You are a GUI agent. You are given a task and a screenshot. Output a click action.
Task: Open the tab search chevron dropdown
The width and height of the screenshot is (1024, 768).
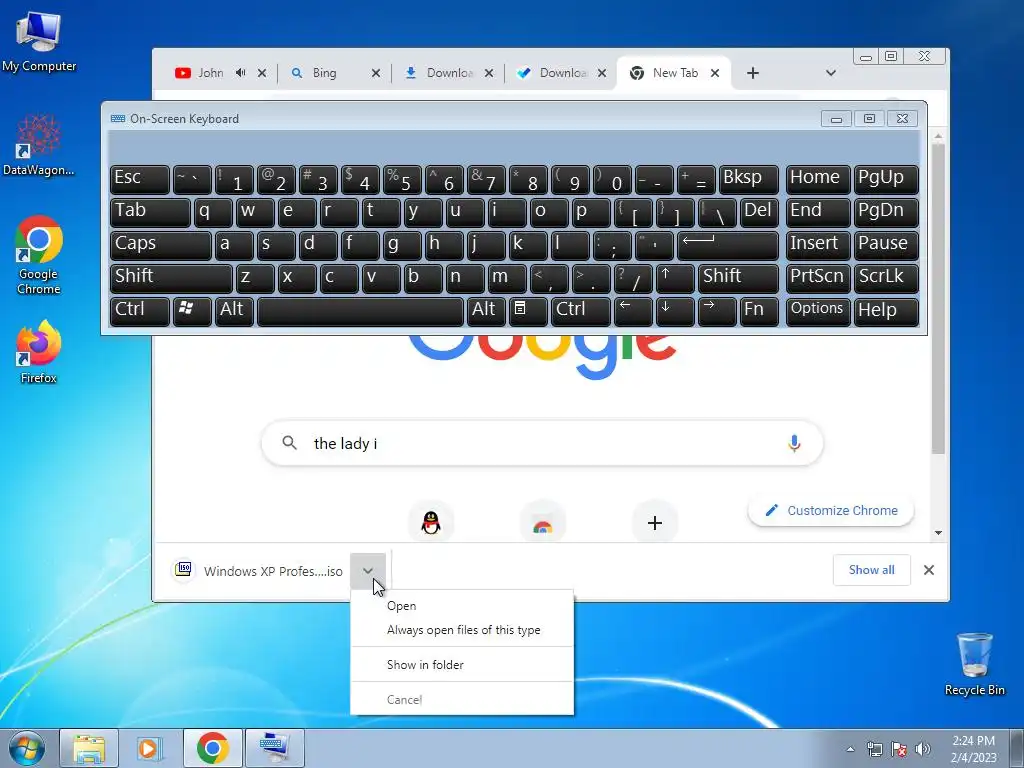(831, 72)
